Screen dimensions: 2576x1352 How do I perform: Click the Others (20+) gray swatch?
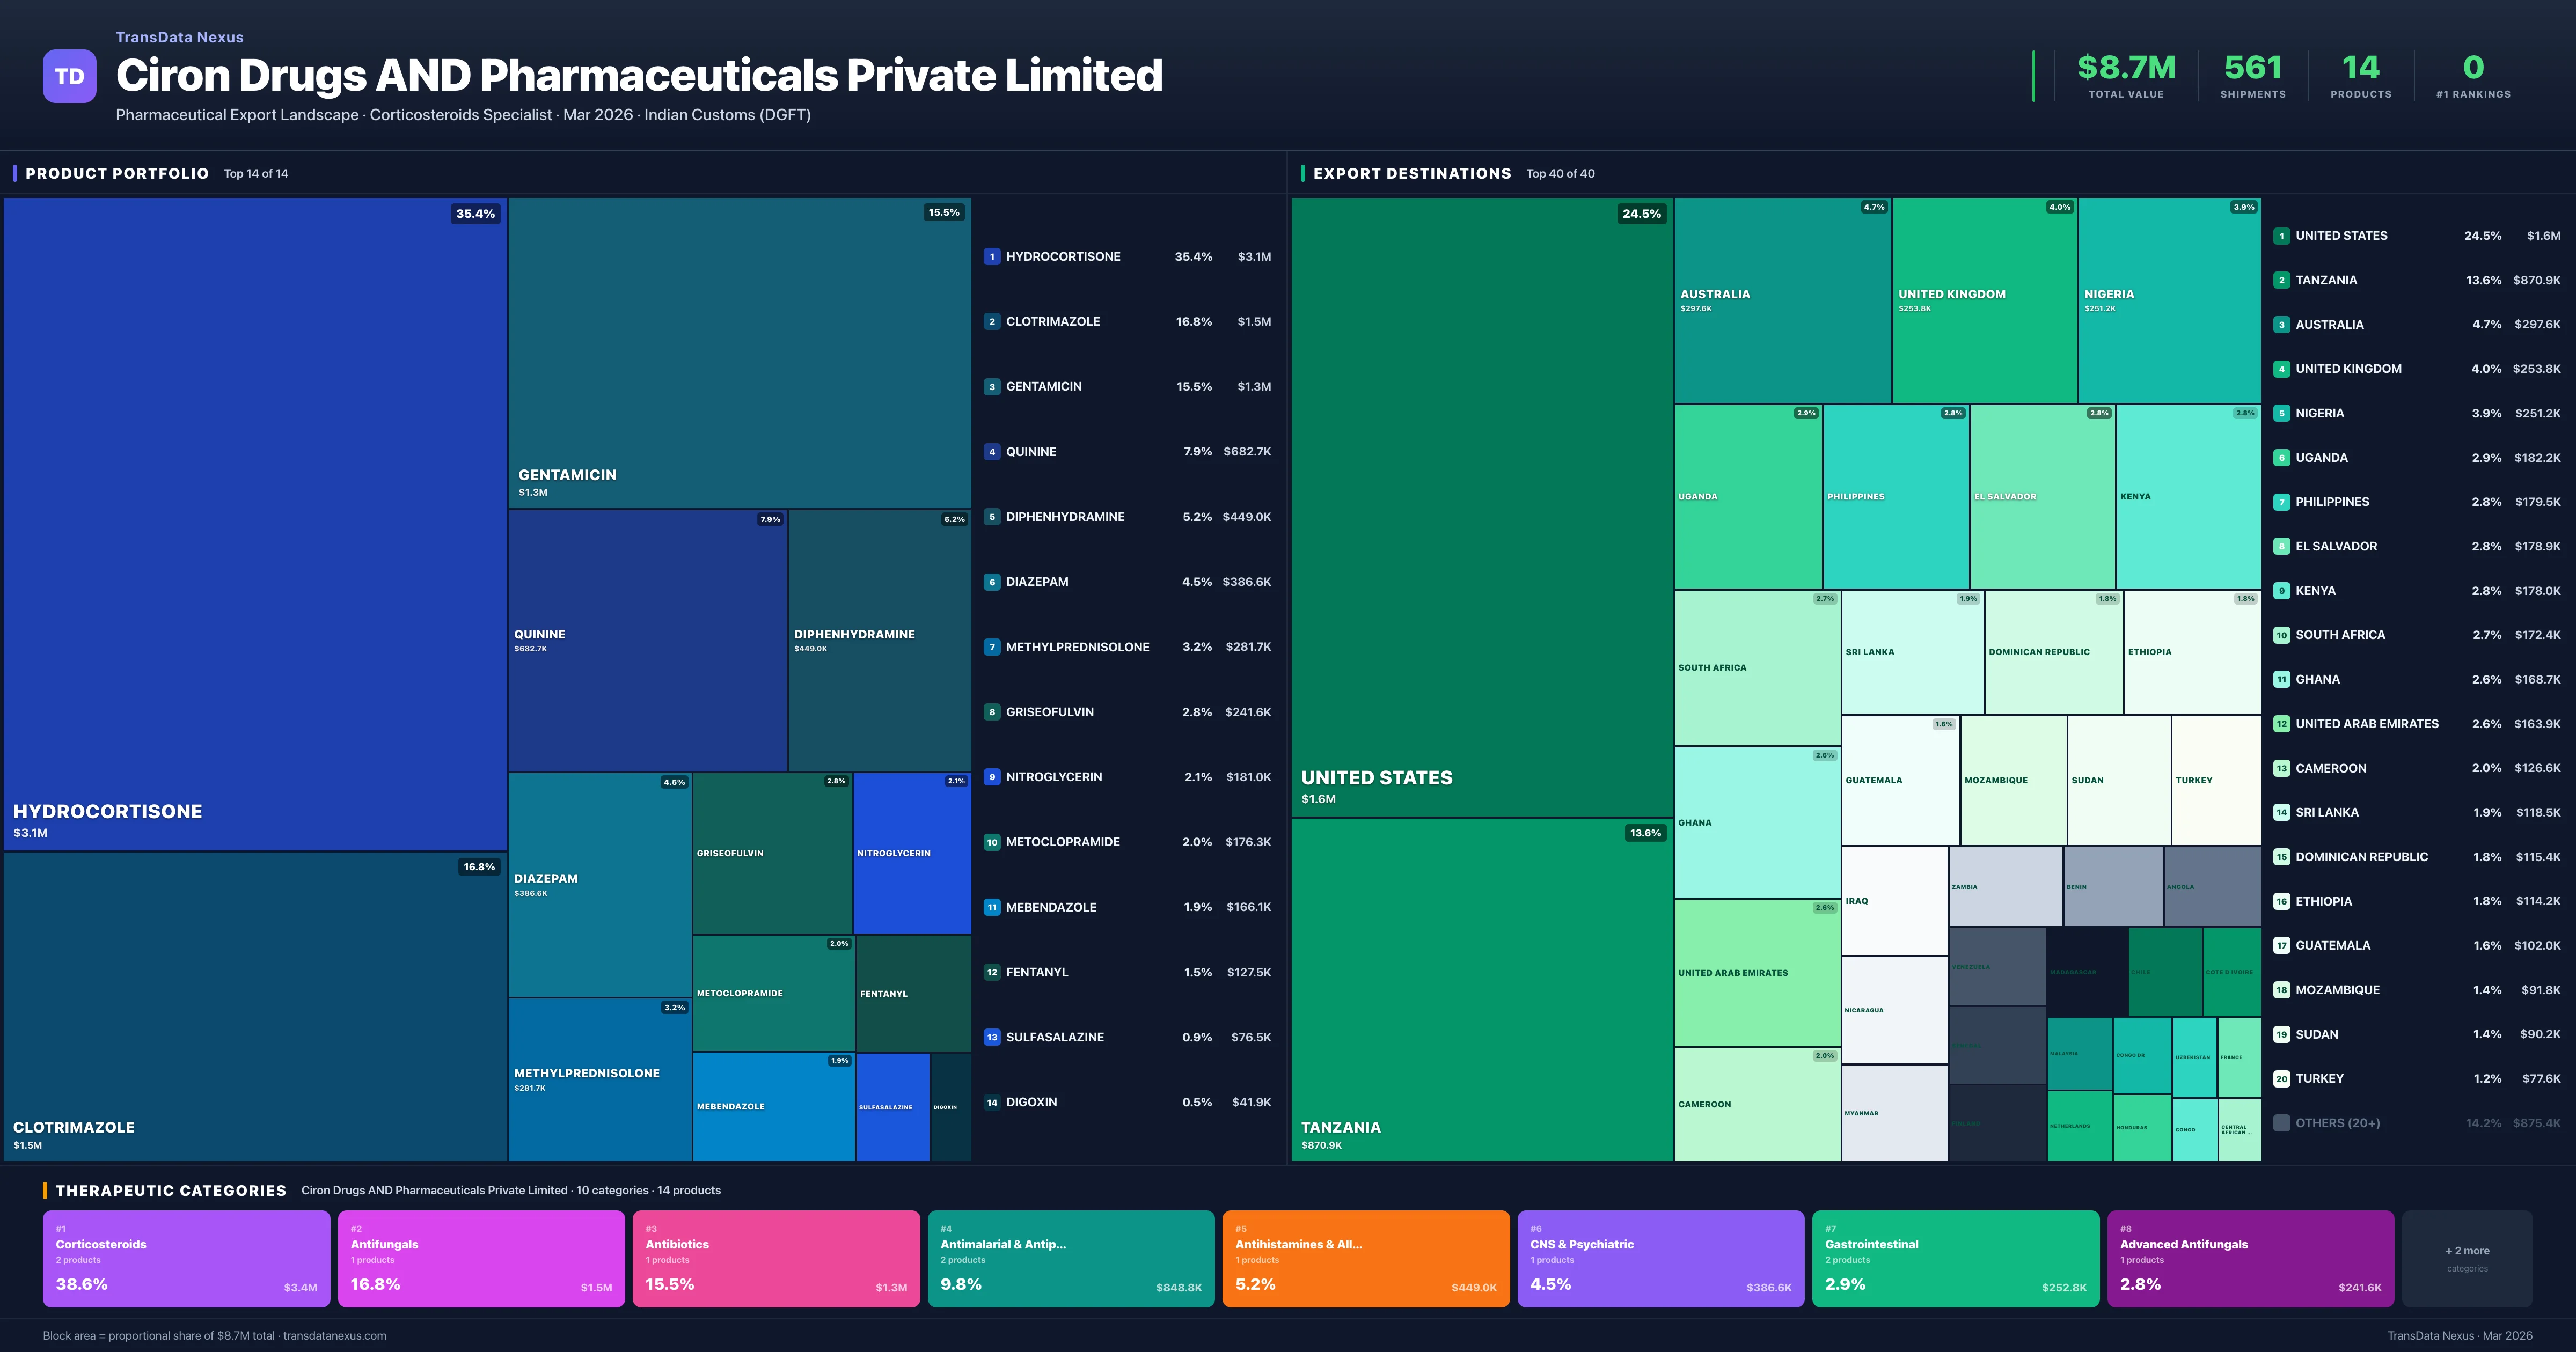[x=2281, y=1123]
